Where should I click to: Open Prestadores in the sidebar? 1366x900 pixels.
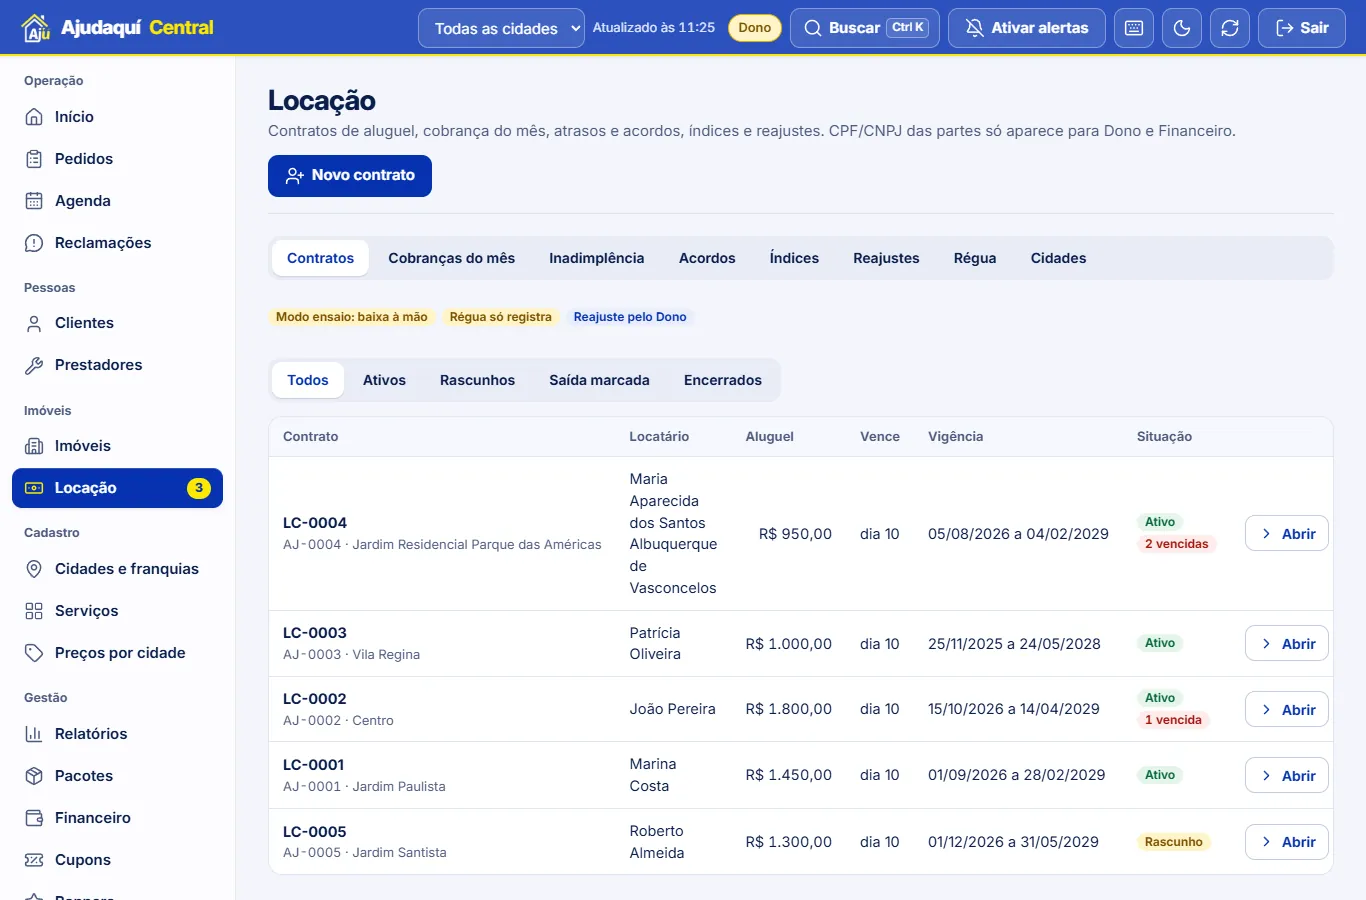[x=118, y=365]
